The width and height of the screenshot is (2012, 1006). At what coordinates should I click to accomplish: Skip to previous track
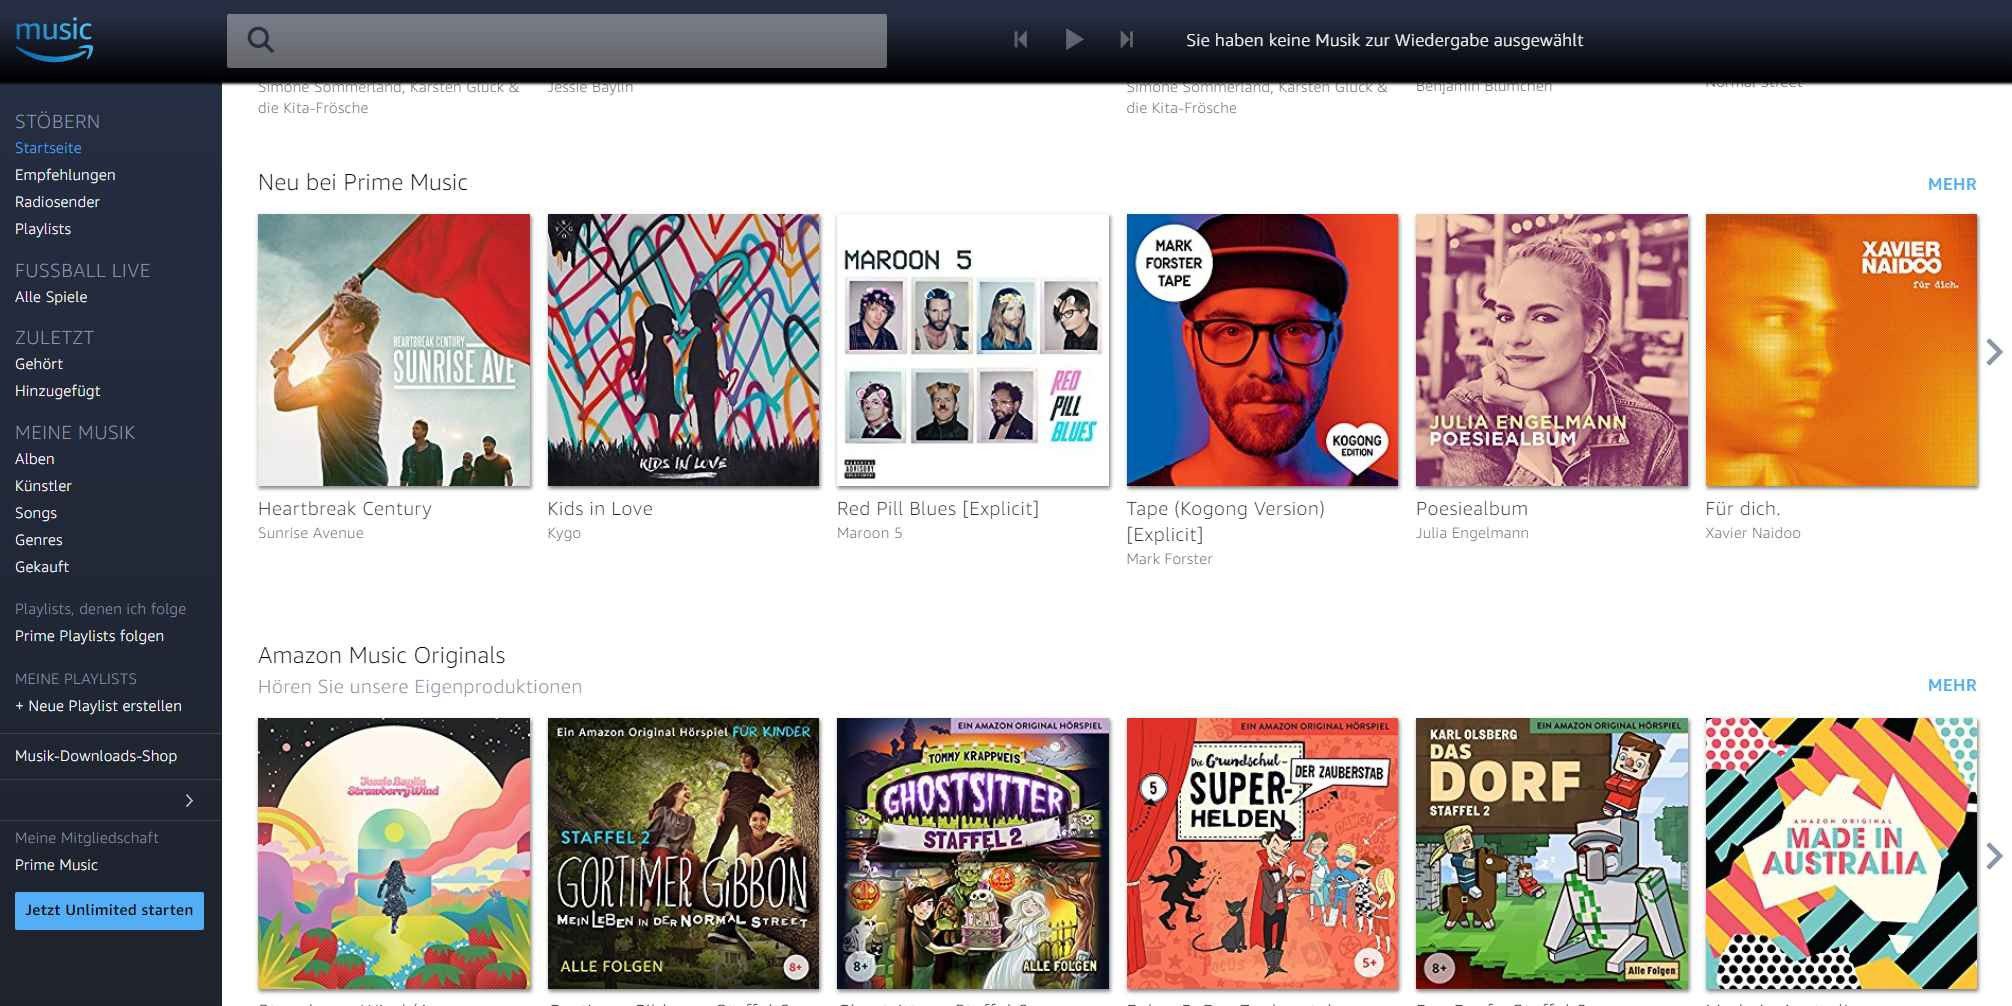1020,39
